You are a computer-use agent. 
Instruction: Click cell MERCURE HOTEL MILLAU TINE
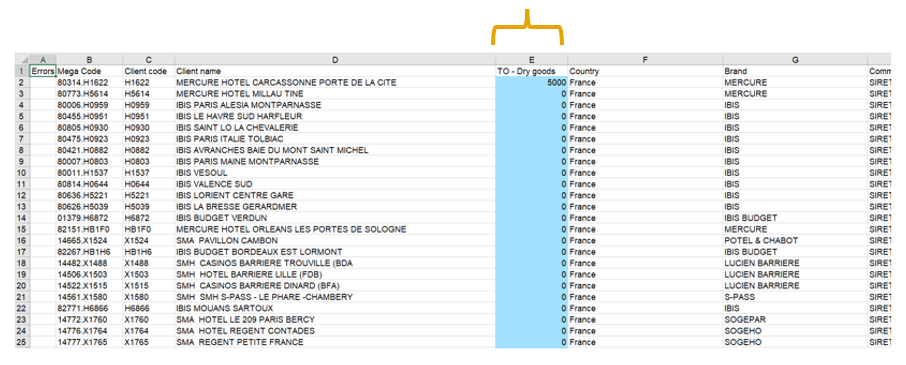pyautogui.click(x=335, y=94)
